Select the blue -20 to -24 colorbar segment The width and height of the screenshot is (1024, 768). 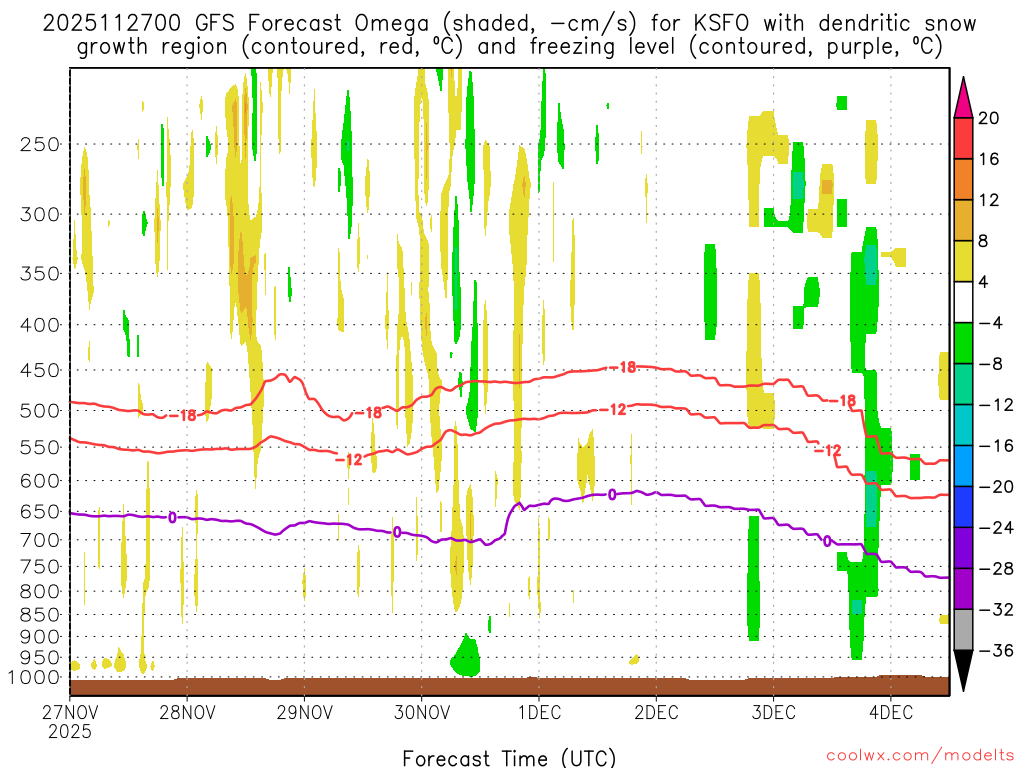coord(963,507)
